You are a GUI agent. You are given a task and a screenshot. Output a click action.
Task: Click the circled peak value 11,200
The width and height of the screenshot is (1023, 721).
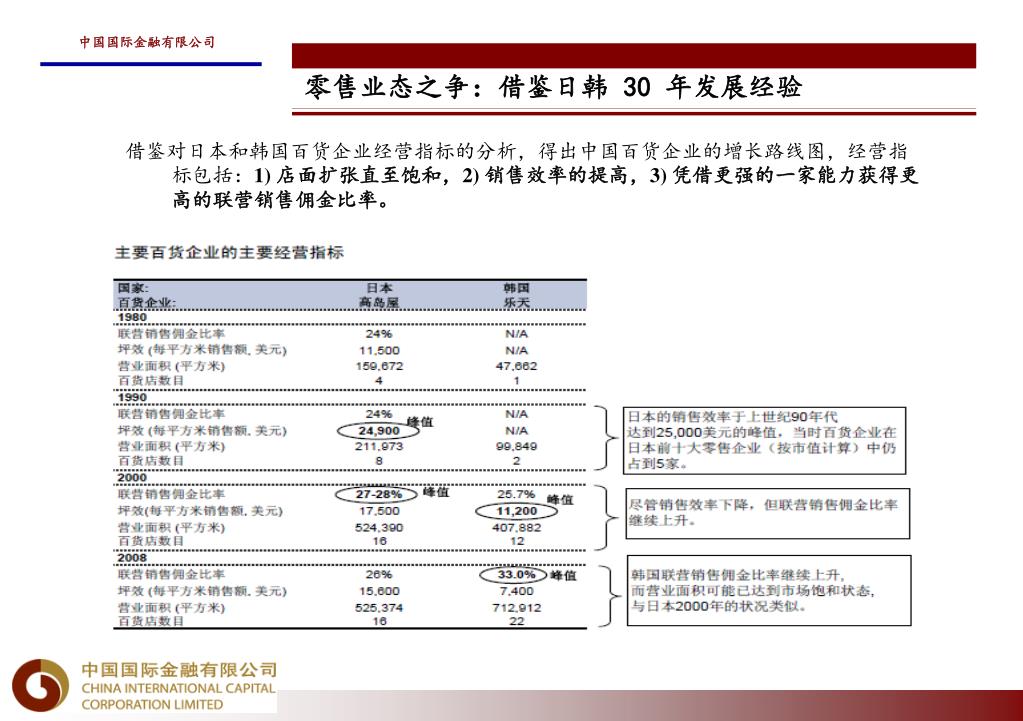click(x=516, y=511)
